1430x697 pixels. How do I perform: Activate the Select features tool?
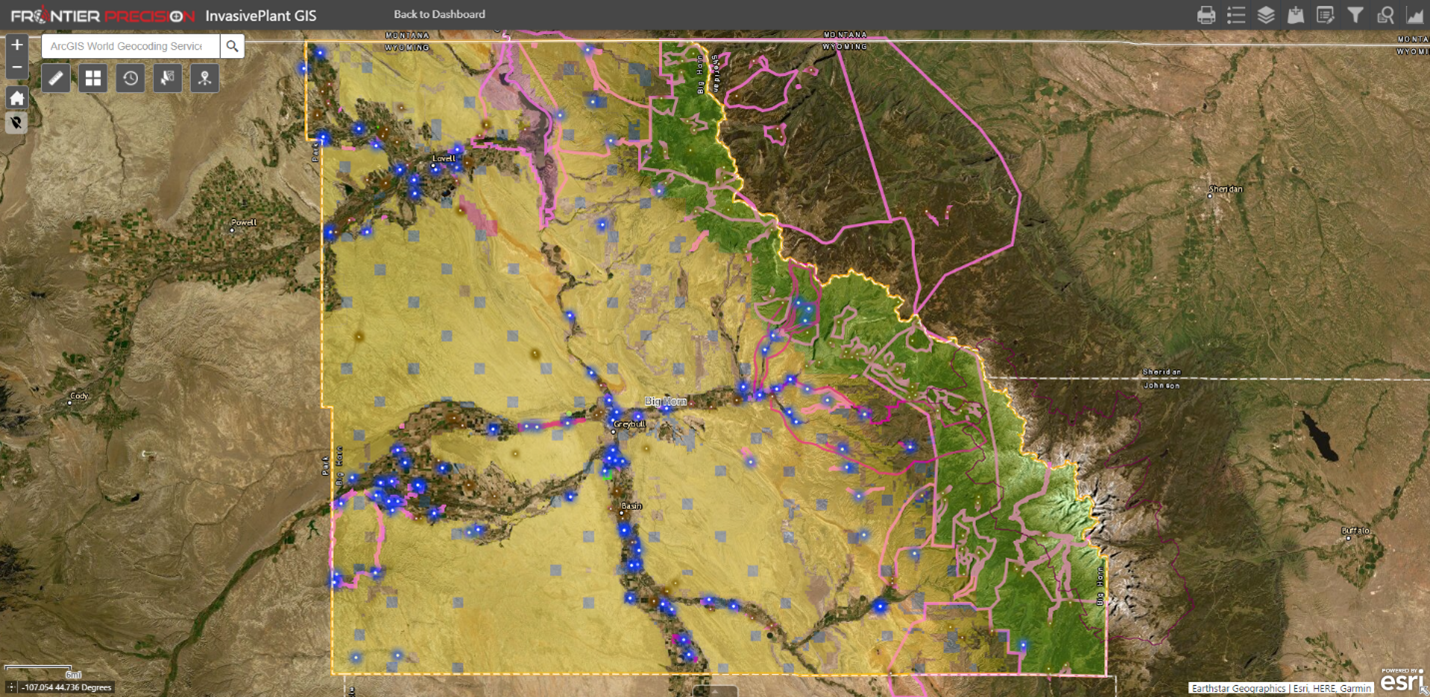(x=167, y=78)
